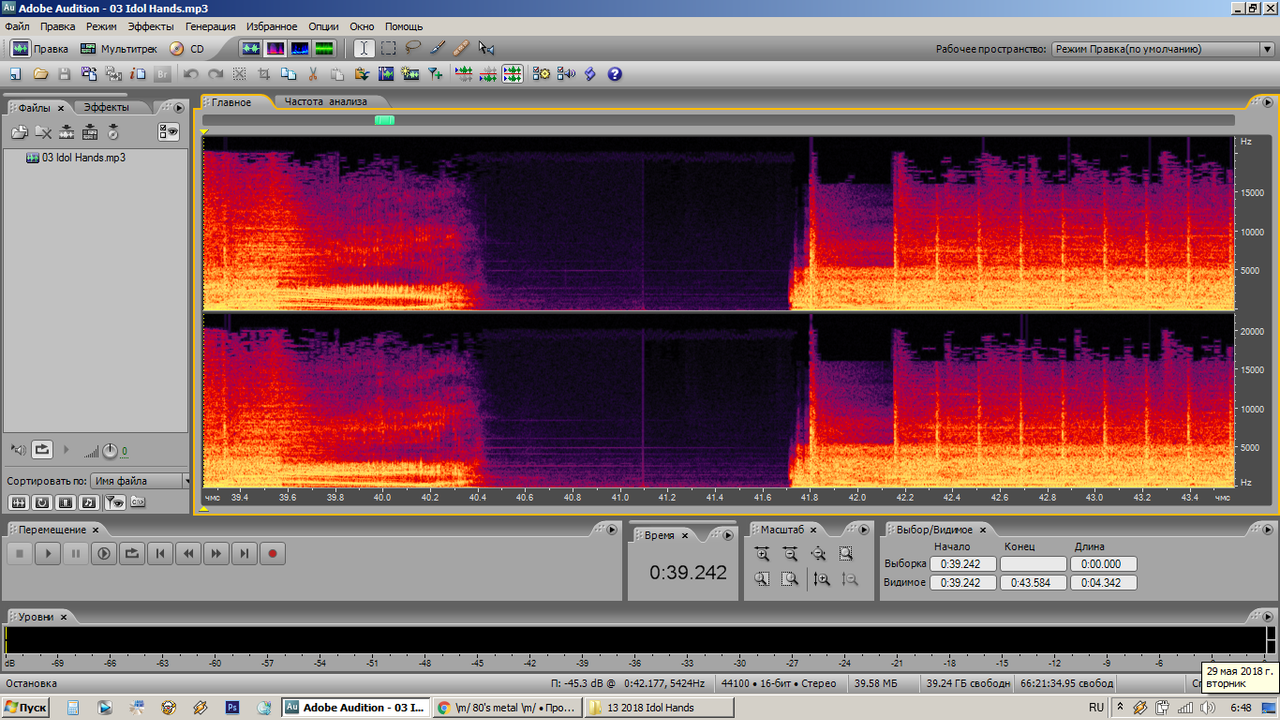Open Selection/View panel options arrow

click(x=1267, y=530)
